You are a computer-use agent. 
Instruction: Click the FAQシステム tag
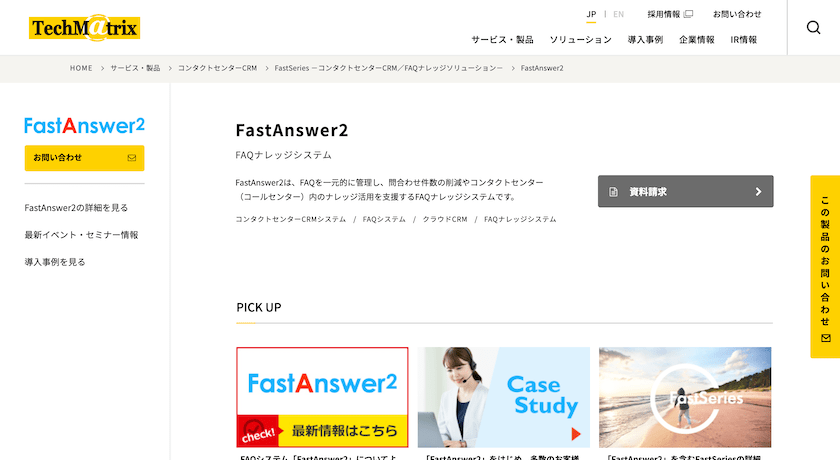(384, 219)
